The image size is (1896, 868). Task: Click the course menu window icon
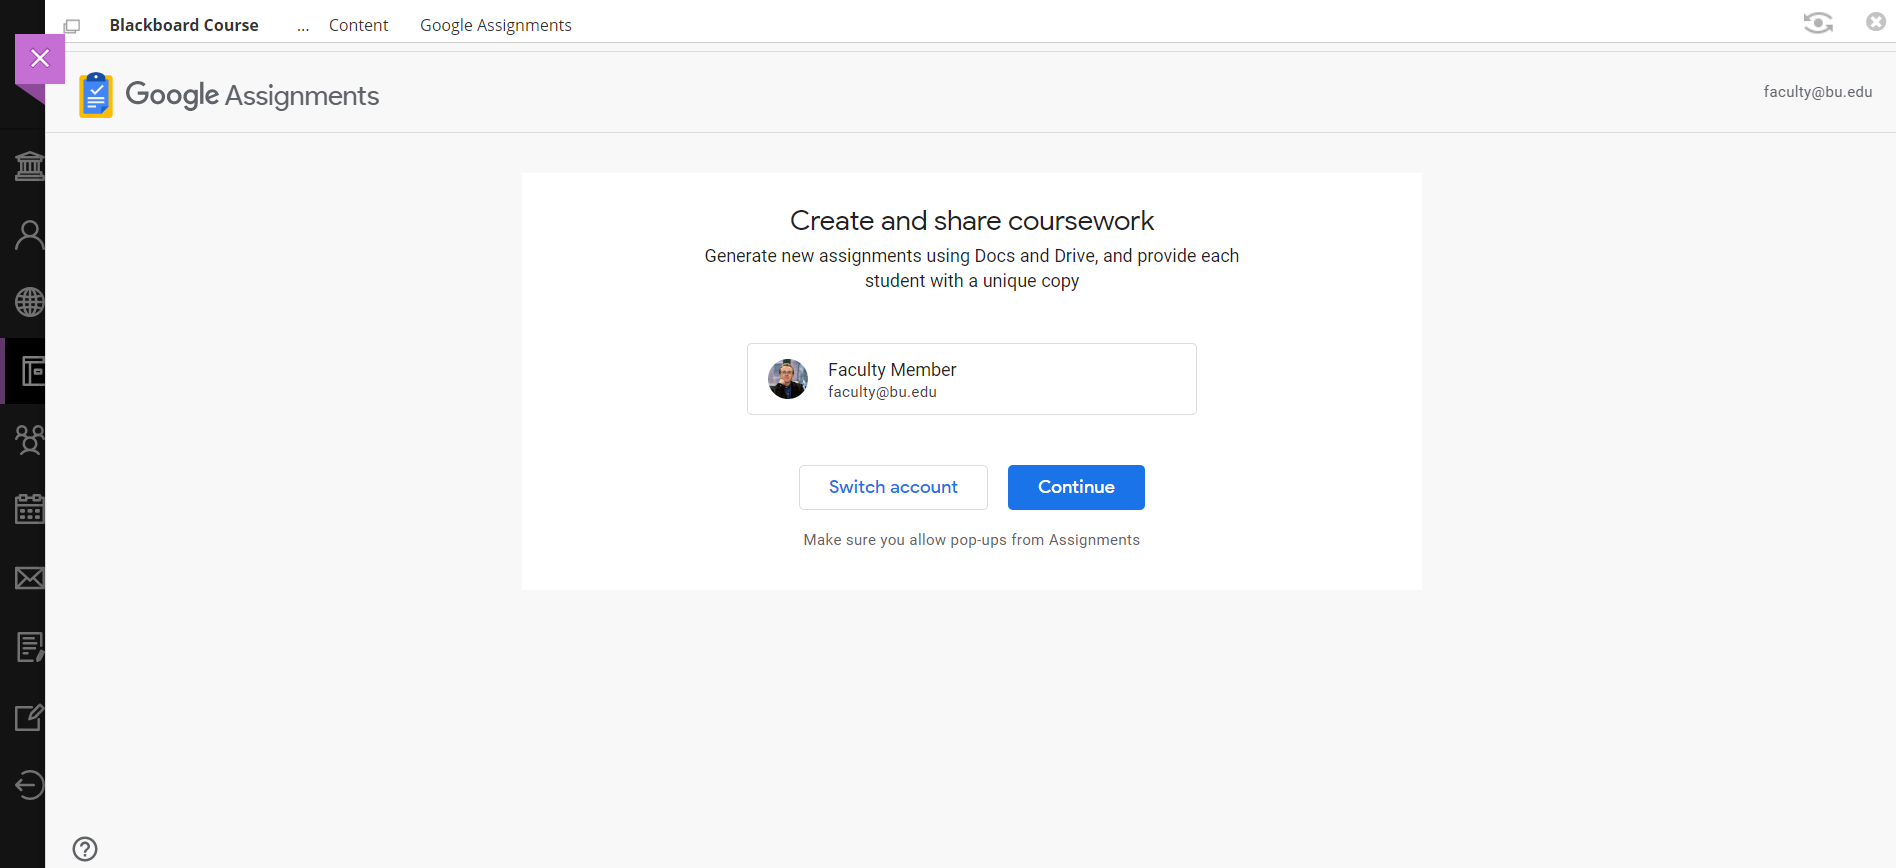[x=72, y=26]
